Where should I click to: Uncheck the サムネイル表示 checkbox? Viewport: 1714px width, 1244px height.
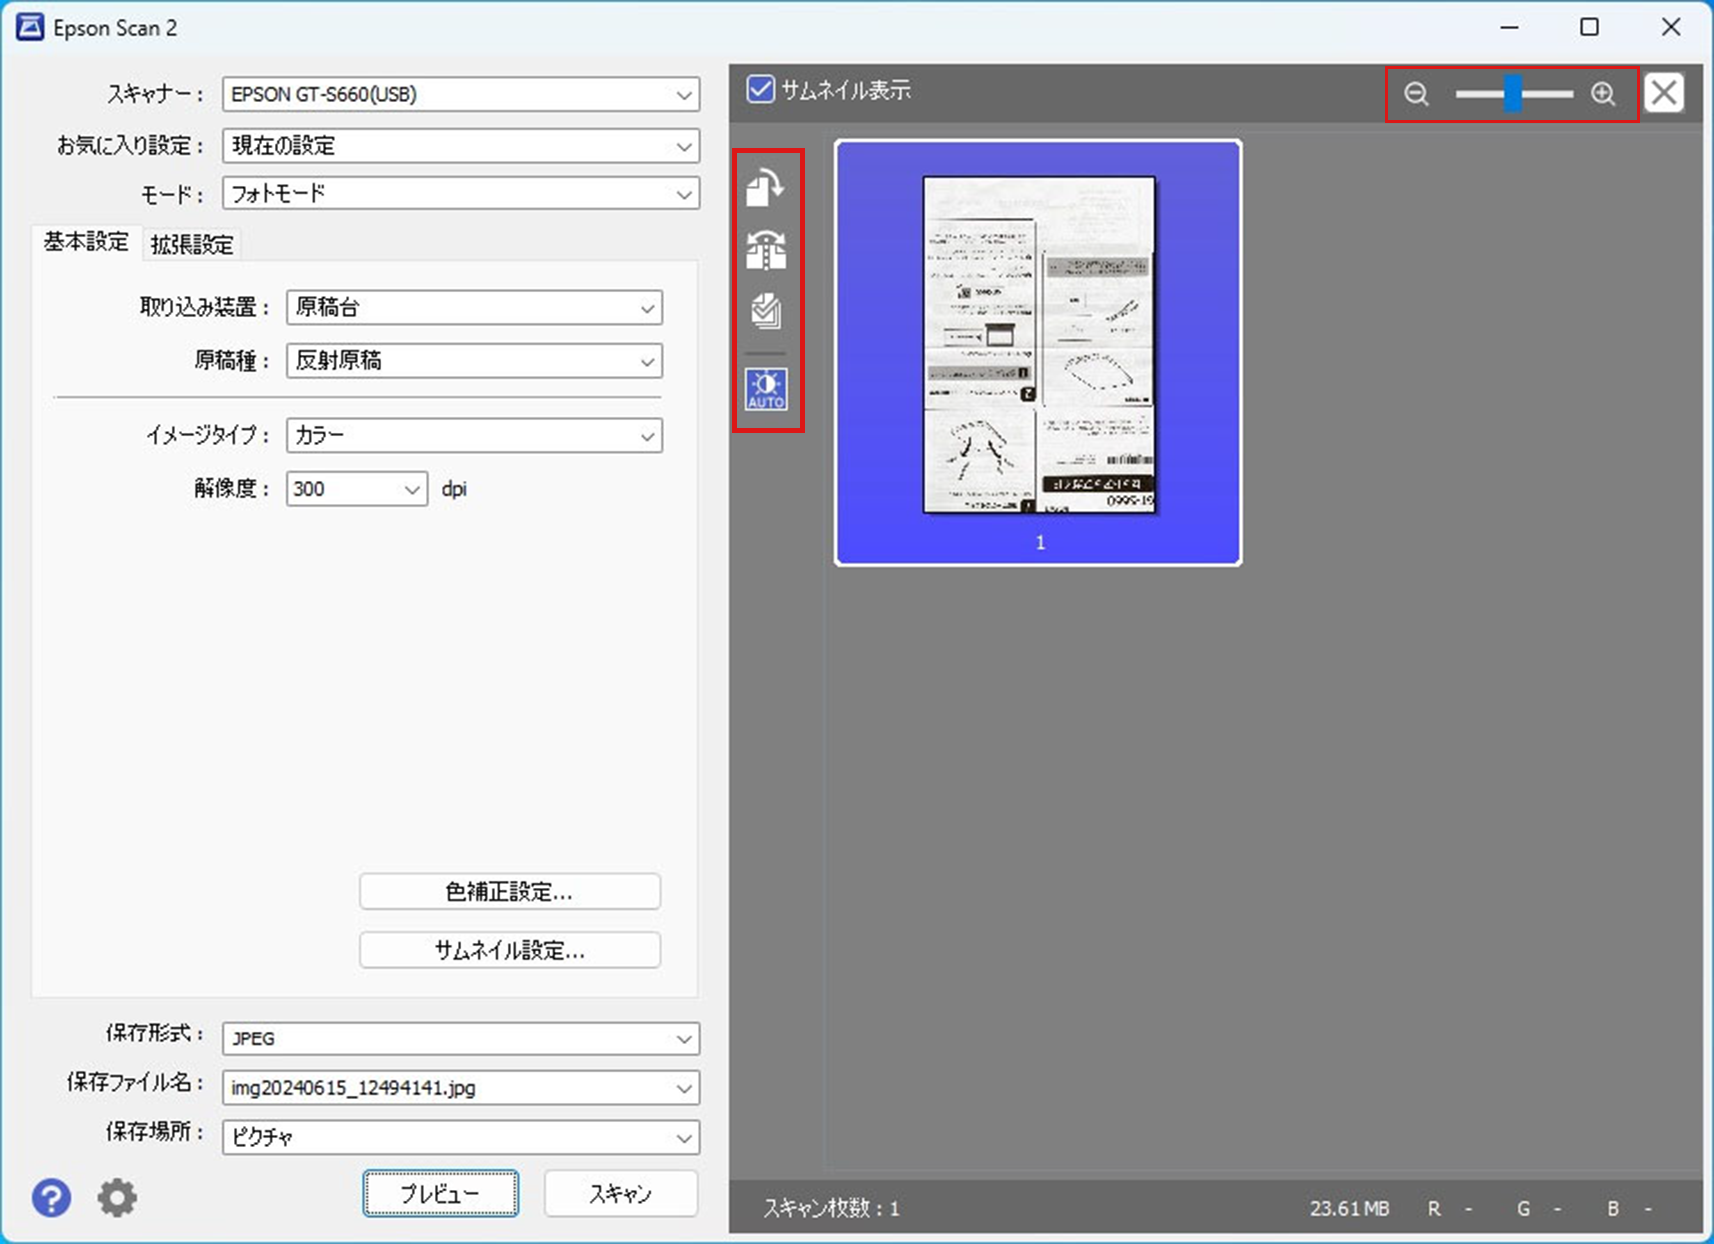click(x=761, y=90)
